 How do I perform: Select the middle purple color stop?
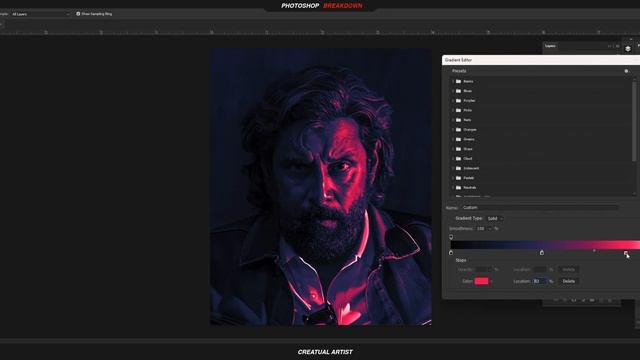pyautogui.click(x=542, y=253)
